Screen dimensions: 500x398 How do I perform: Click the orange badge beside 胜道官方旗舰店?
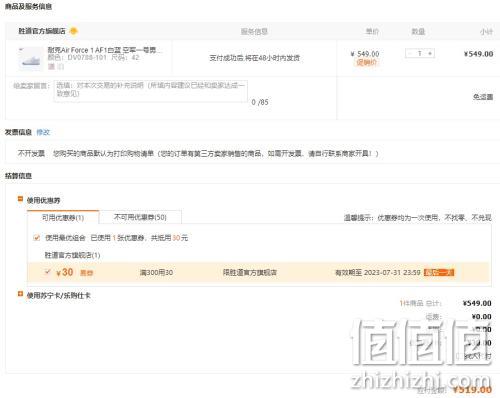[x=74, y=31]
